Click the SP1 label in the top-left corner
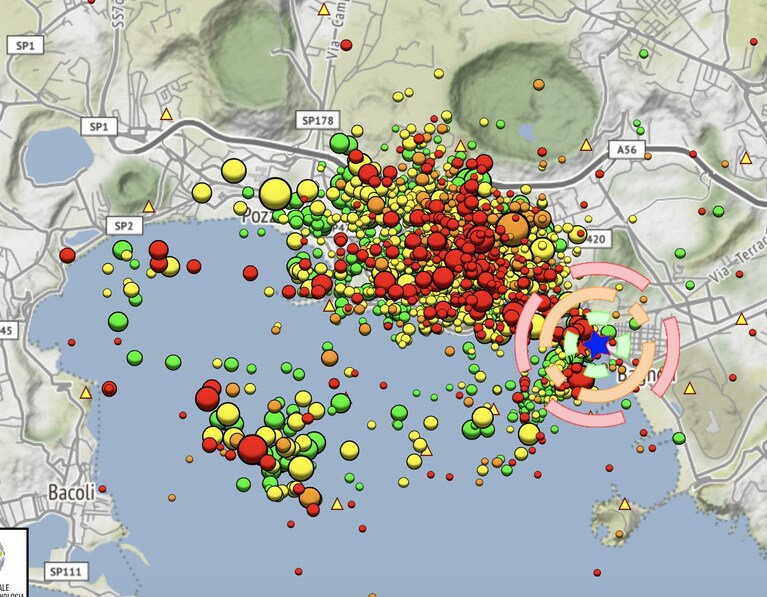The image size is (767, 597). pyautogui.click(x=25, y=46)
